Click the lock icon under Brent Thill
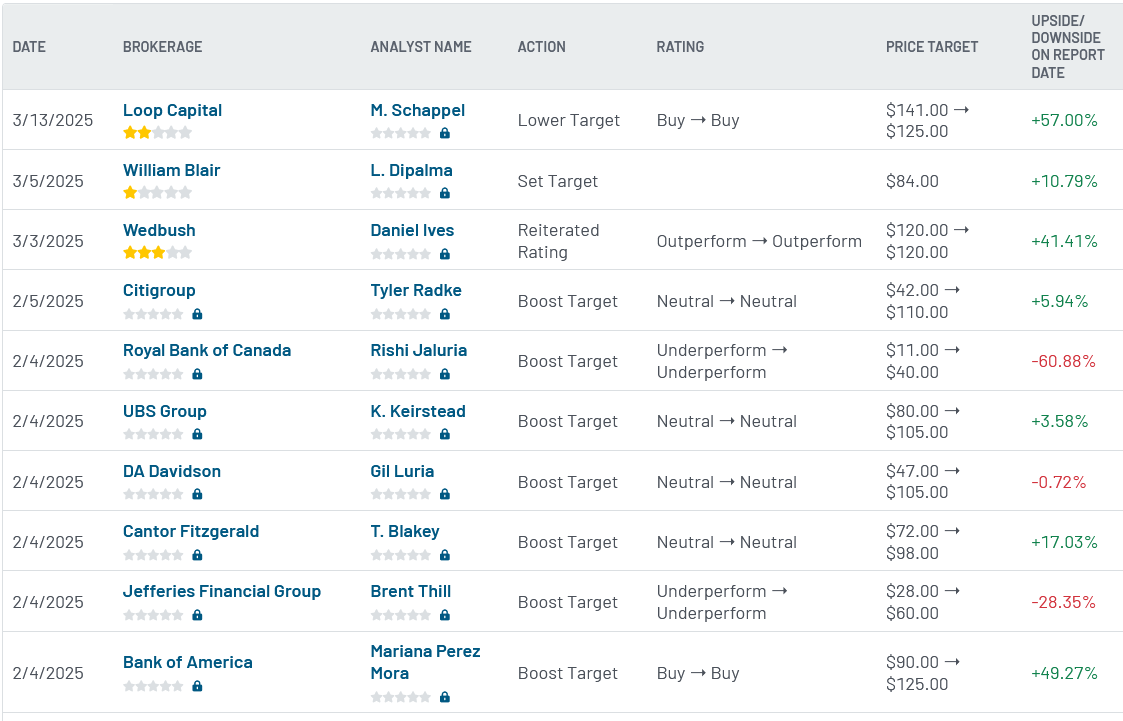Image resolution: width=1123 pixels, height=721 pixels. pyautogui.click(x=445, y=615)
